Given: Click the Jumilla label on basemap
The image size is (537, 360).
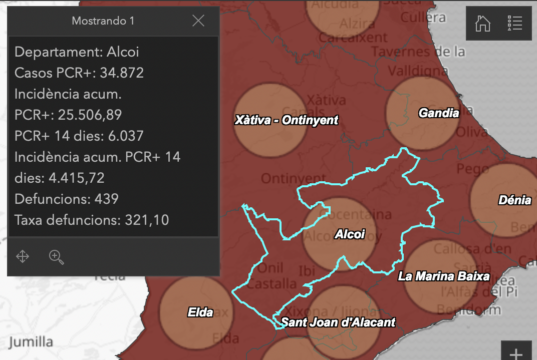Looking at the screenshot, I should [x=31, y=342].
